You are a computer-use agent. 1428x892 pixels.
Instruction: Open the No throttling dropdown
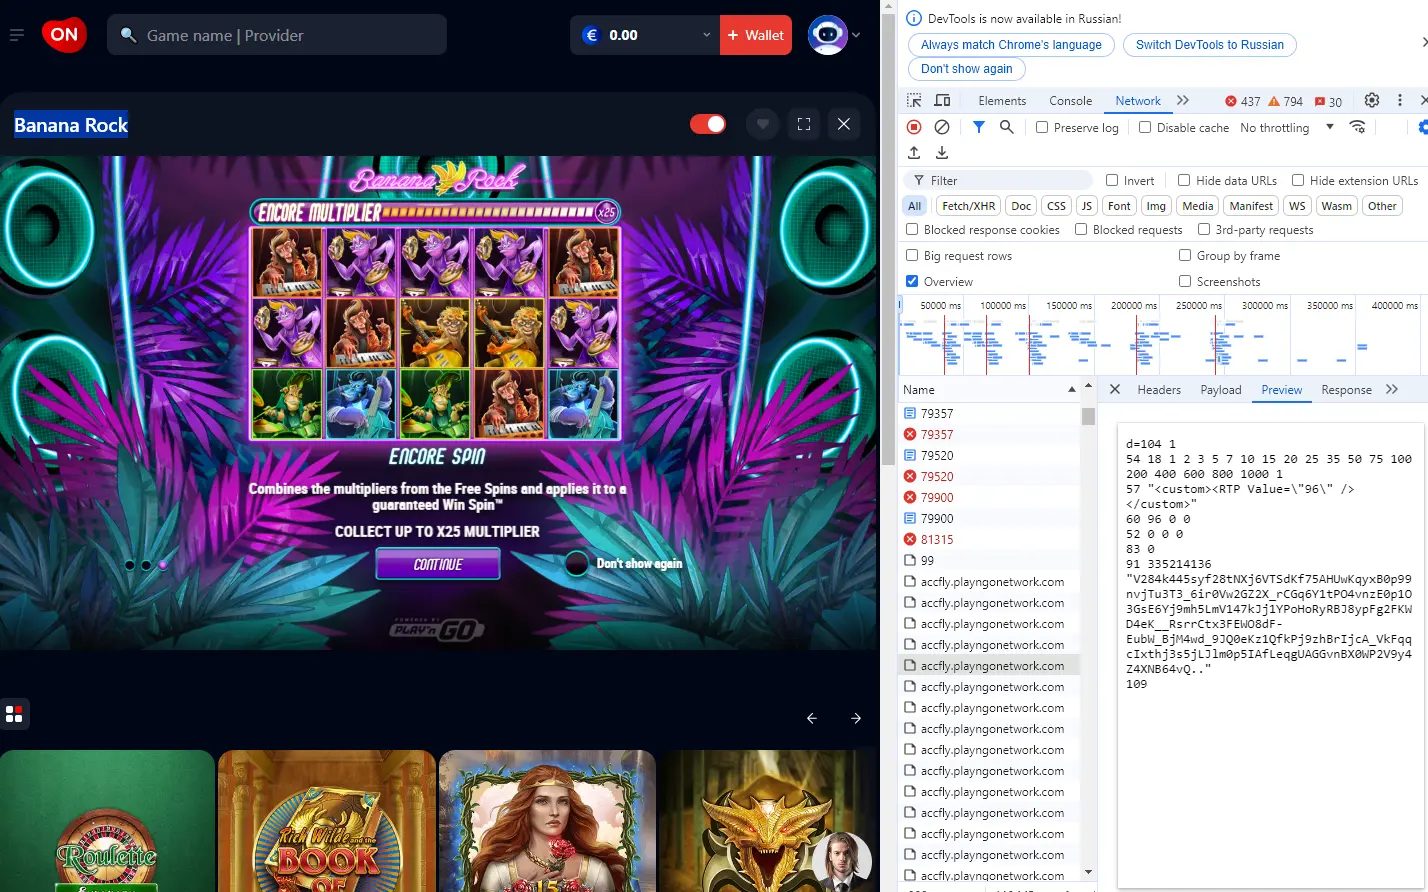pyautogui.click(x=1287, y=127)
